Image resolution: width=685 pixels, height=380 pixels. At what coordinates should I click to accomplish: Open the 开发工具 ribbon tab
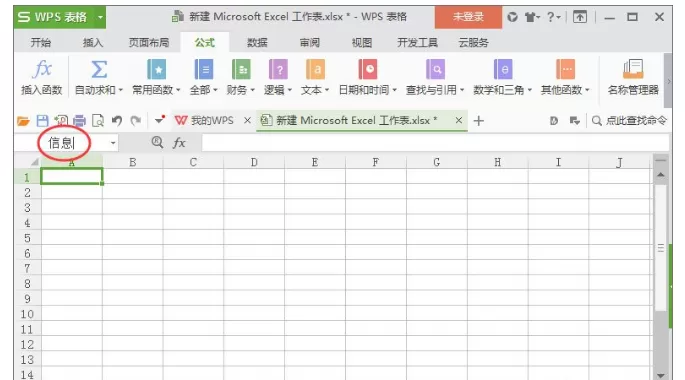[417, 42]
